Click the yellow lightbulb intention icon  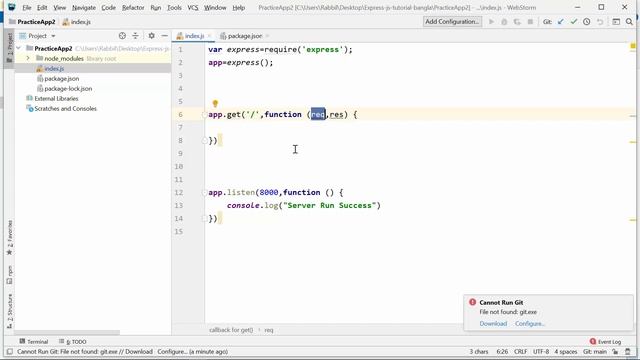click(x=215, y=104)
